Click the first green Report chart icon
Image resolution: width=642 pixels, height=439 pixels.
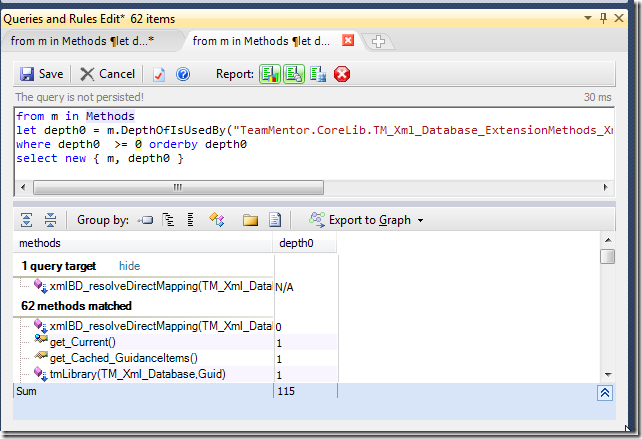270,74
